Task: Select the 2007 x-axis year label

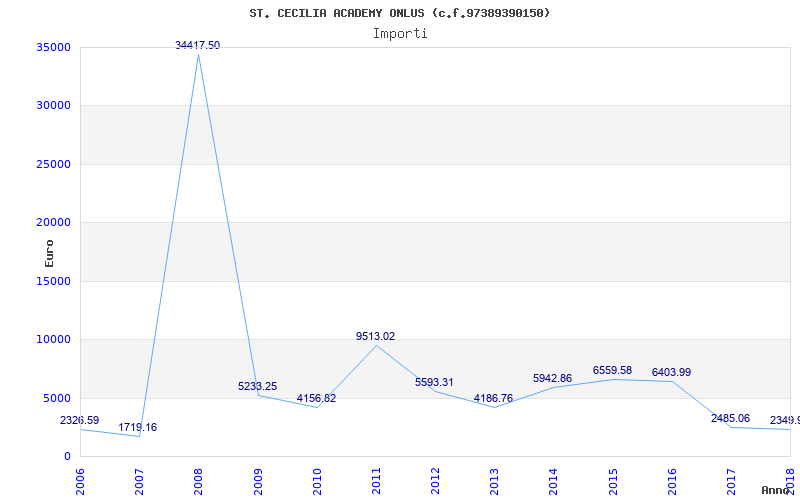Action: 139,482
